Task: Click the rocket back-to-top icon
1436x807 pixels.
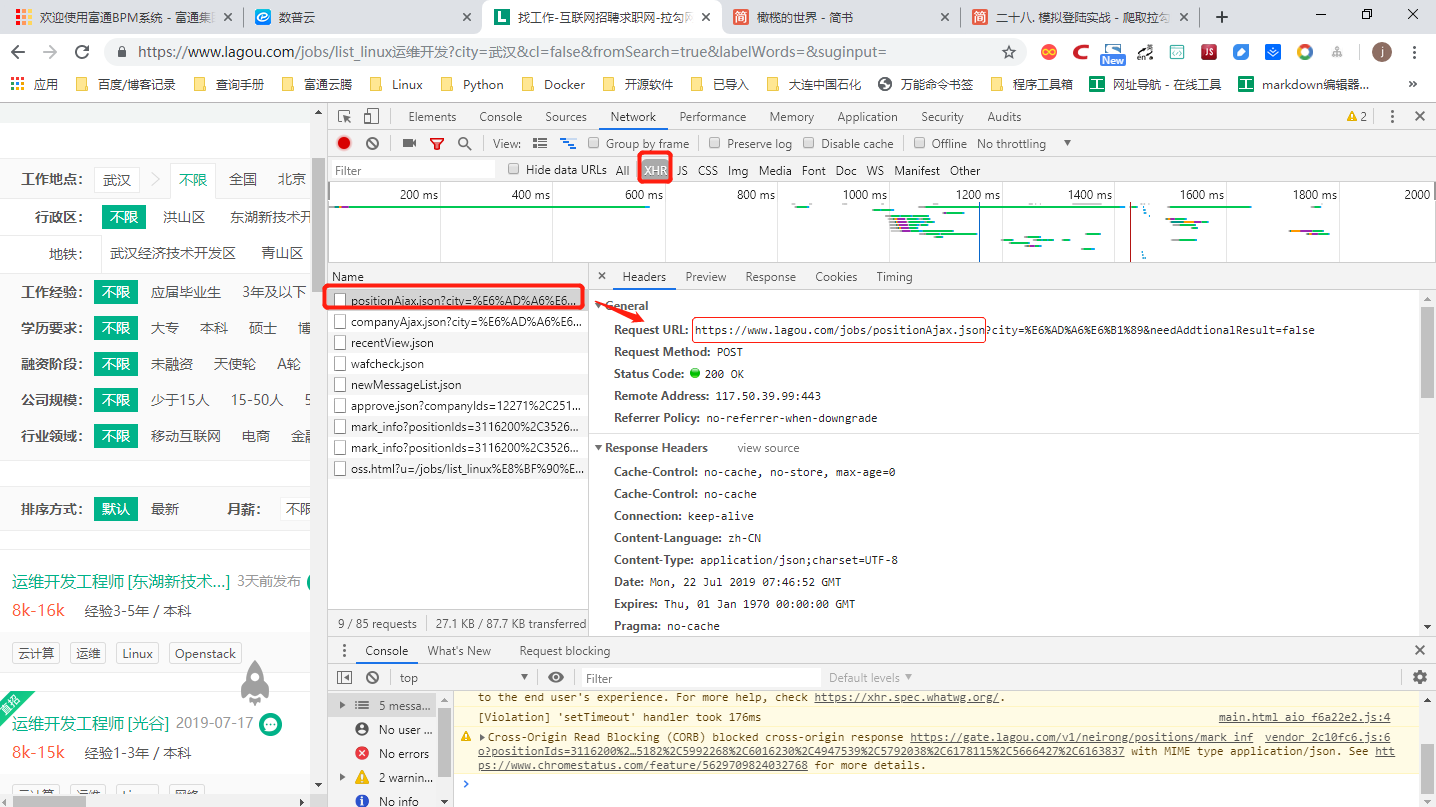Action: tap(256, 681)
